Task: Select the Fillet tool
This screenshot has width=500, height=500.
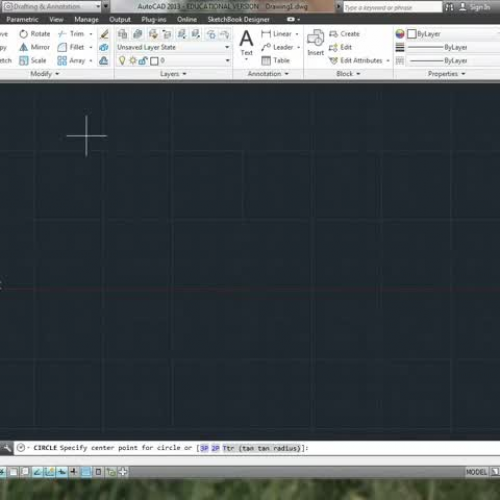Action: tap(71, 47)
